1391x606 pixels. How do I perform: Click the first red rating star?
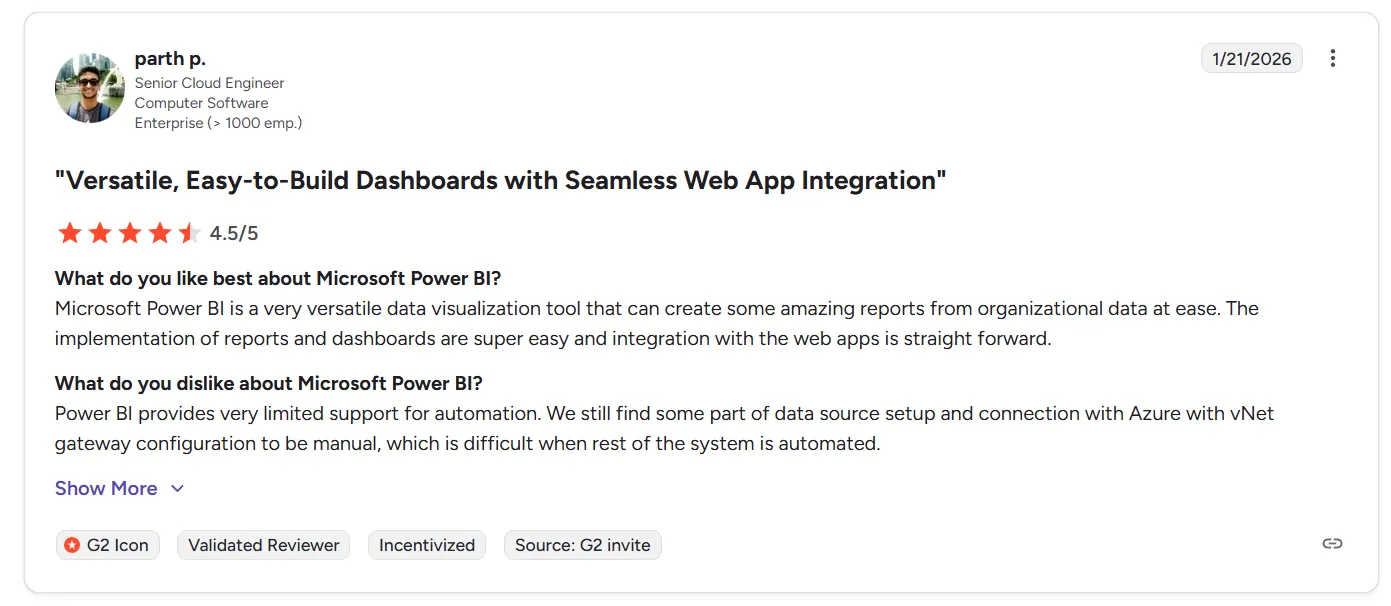tap(69, 234)
